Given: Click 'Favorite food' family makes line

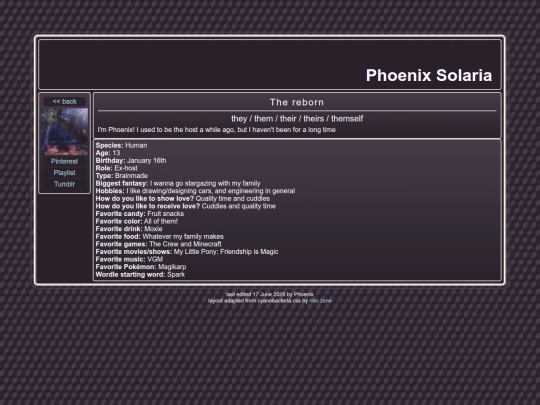Looking at the screenshot, I should pos(159,237).
